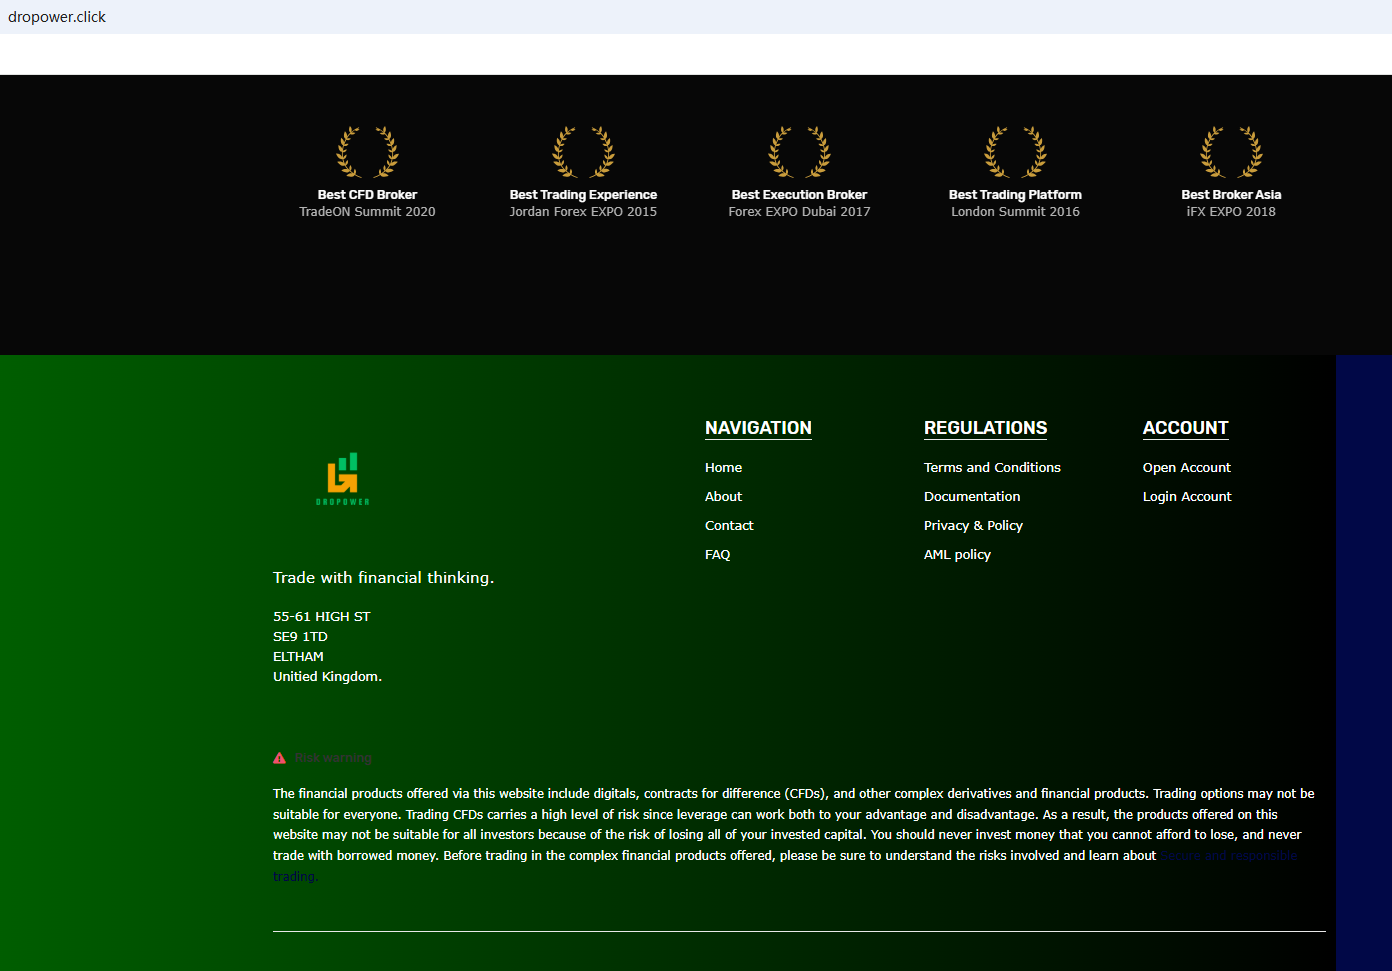Open the FAQ link
Image resolution: width=1392 pixels, height=971 pixels.
[717, 554]
